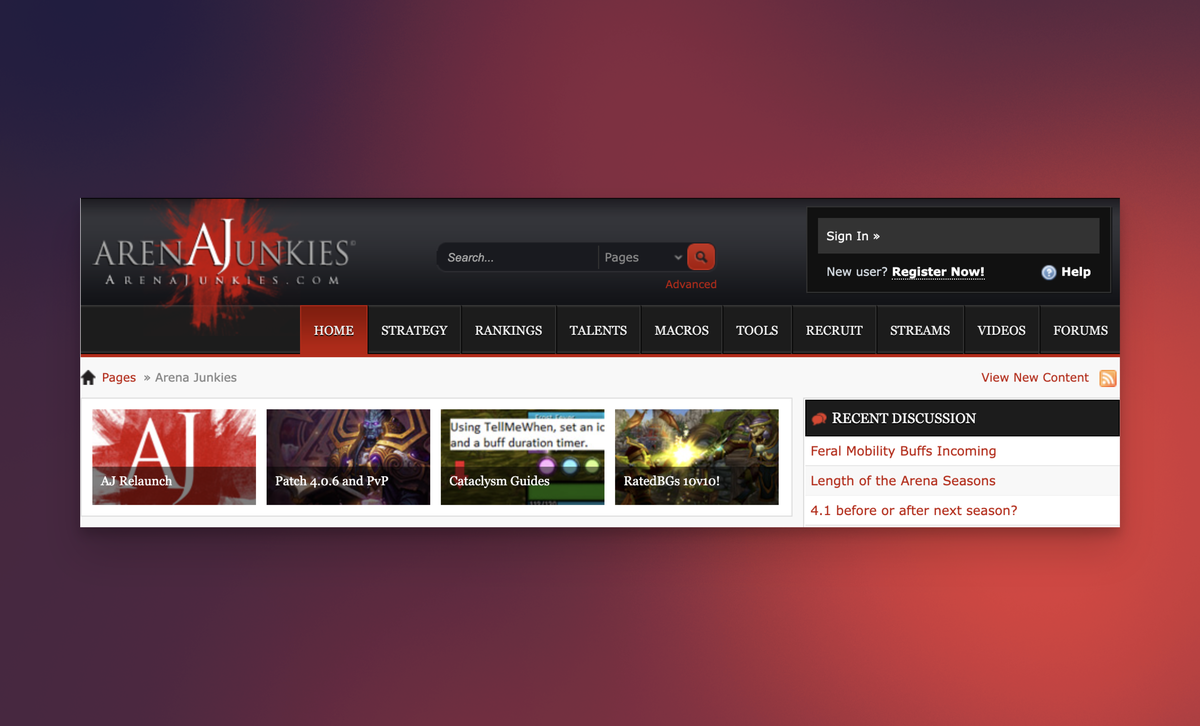Open the RSS feed icon
This screenshot has width=1200, height=726.
pyautogui.click(x=1108, y=378)
